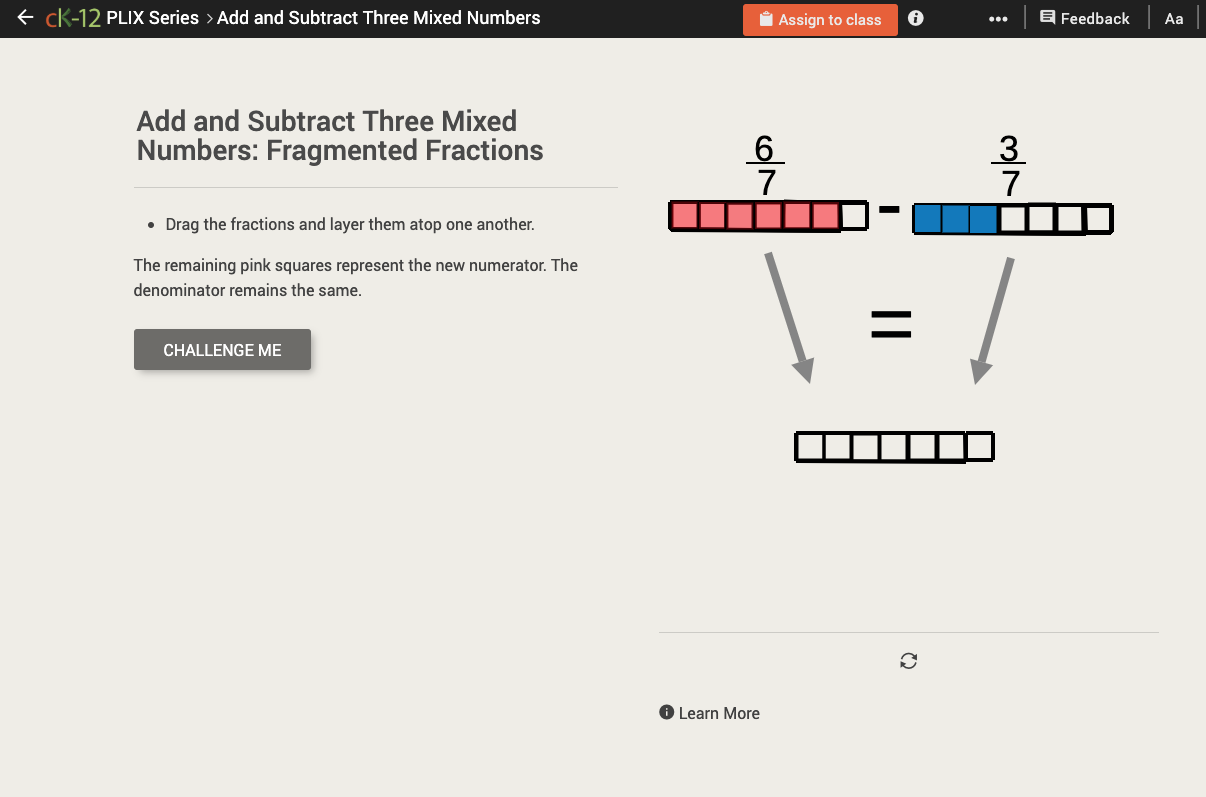1206x797 pixels.
Task: Open the Aa text display settings
Action: coord(1174,18)
